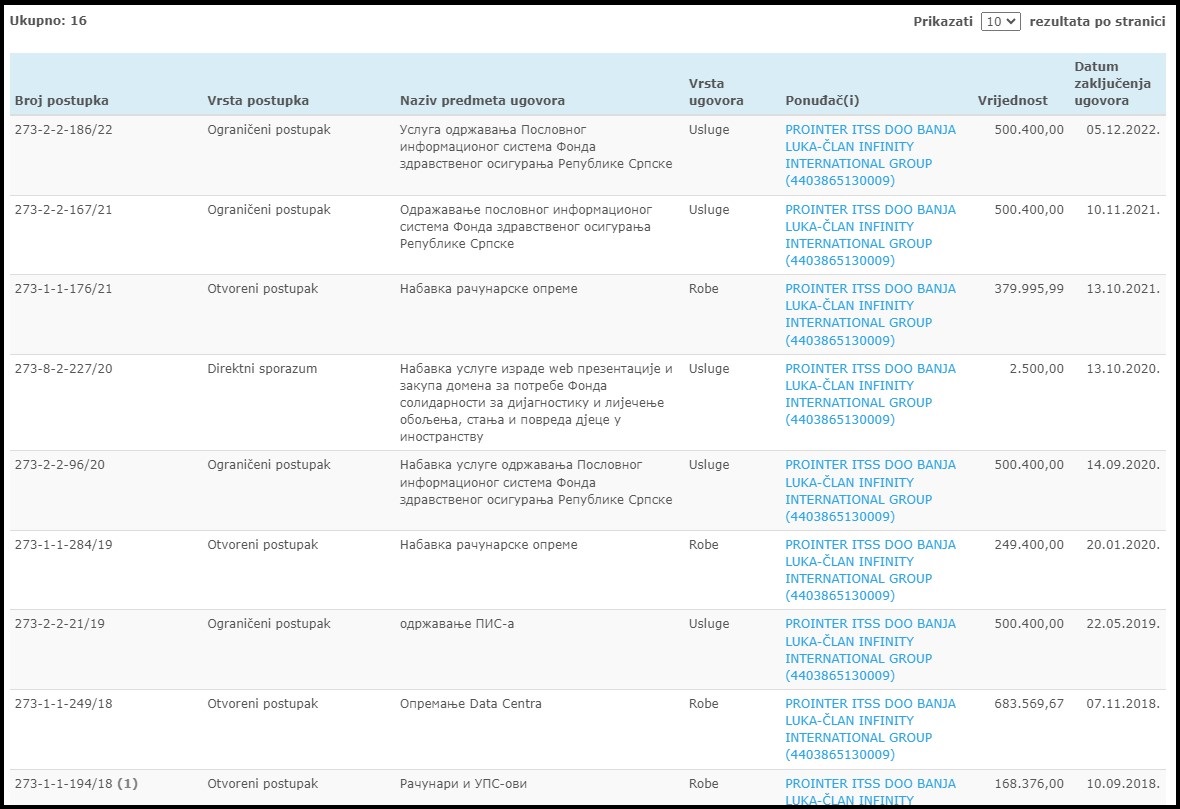
Task: Open PROINTER link in row 273-2-2-167/21
Action: point(871,235)
